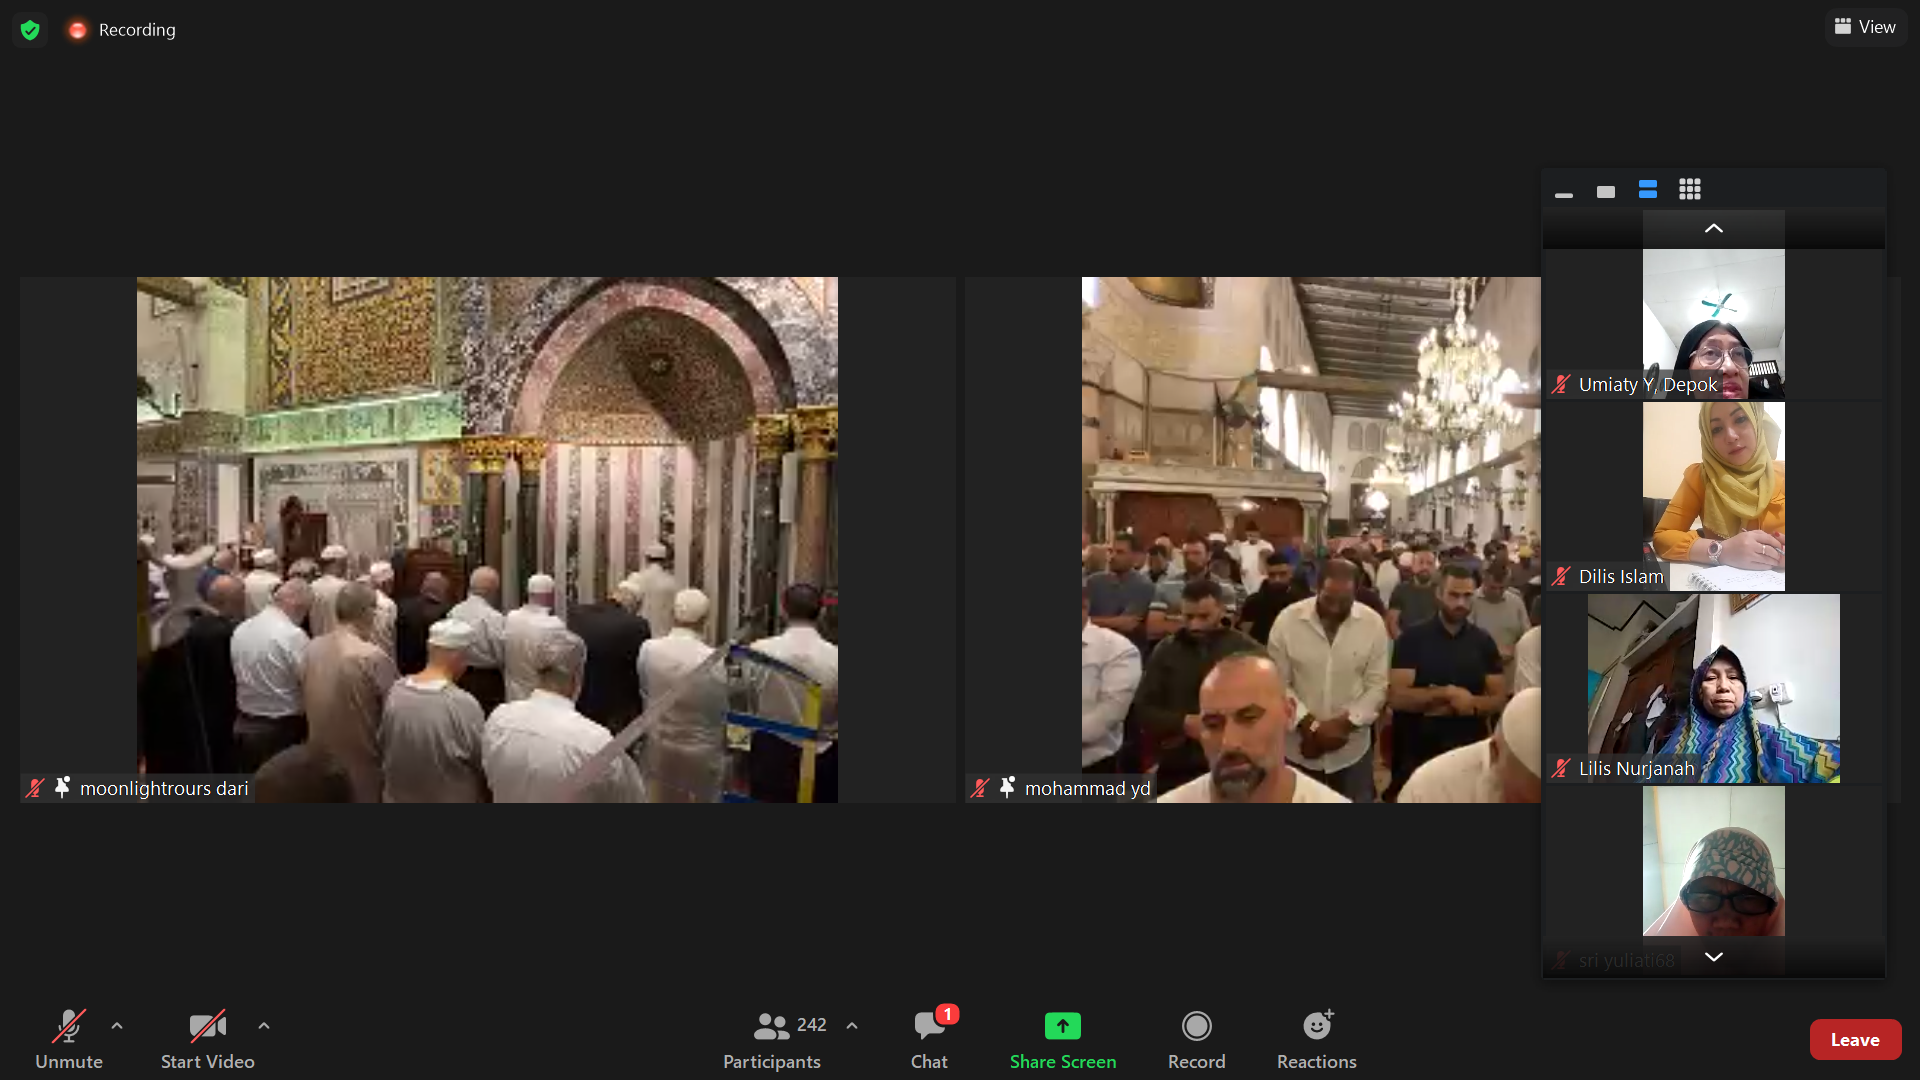
Task: Open the View menu
Action: click(1865, 27)
